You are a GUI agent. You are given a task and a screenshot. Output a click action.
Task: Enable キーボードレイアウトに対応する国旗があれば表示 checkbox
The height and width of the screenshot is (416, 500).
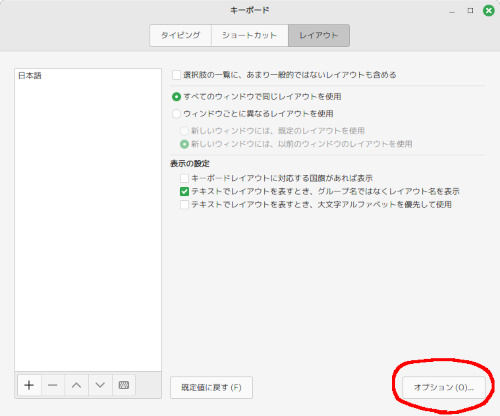(184, 178)
